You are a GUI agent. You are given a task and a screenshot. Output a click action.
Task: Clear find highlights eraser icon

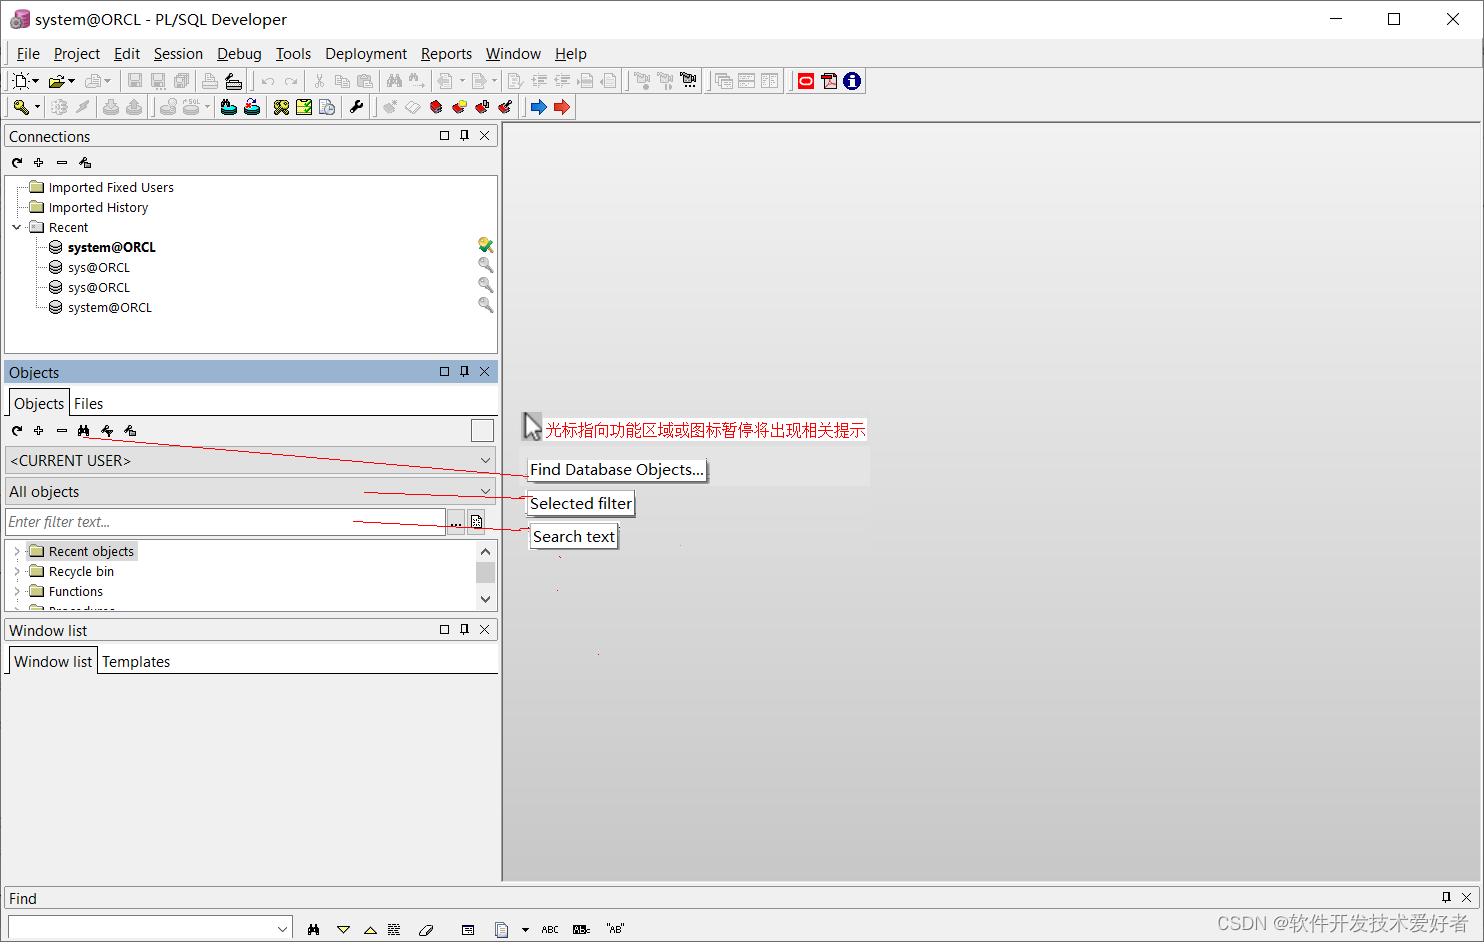pyautogui.click(x=426, y=929)
